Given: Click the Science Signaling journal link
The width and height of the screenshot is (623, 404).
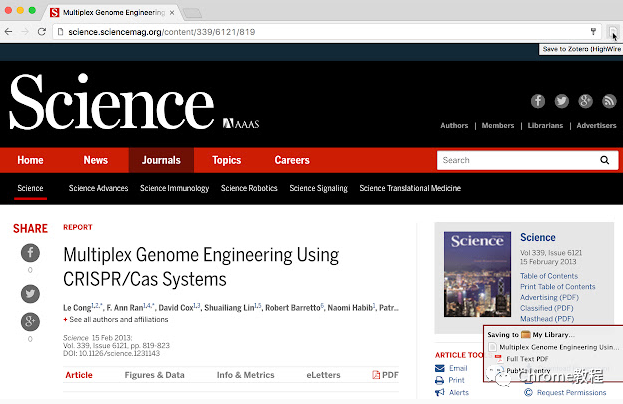Looking at the screenshot, I should (x=318, y=188).
